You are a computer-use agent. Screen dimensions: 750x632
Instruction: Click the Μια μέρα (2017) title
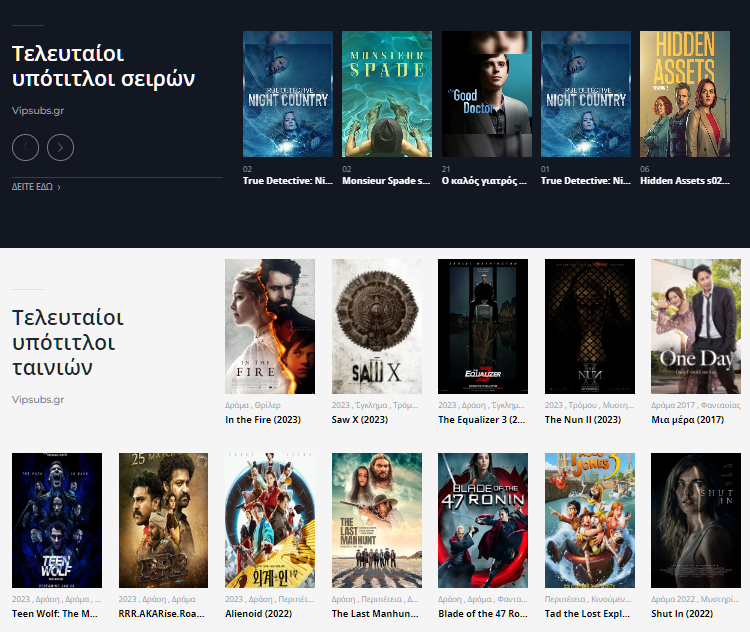688,420
